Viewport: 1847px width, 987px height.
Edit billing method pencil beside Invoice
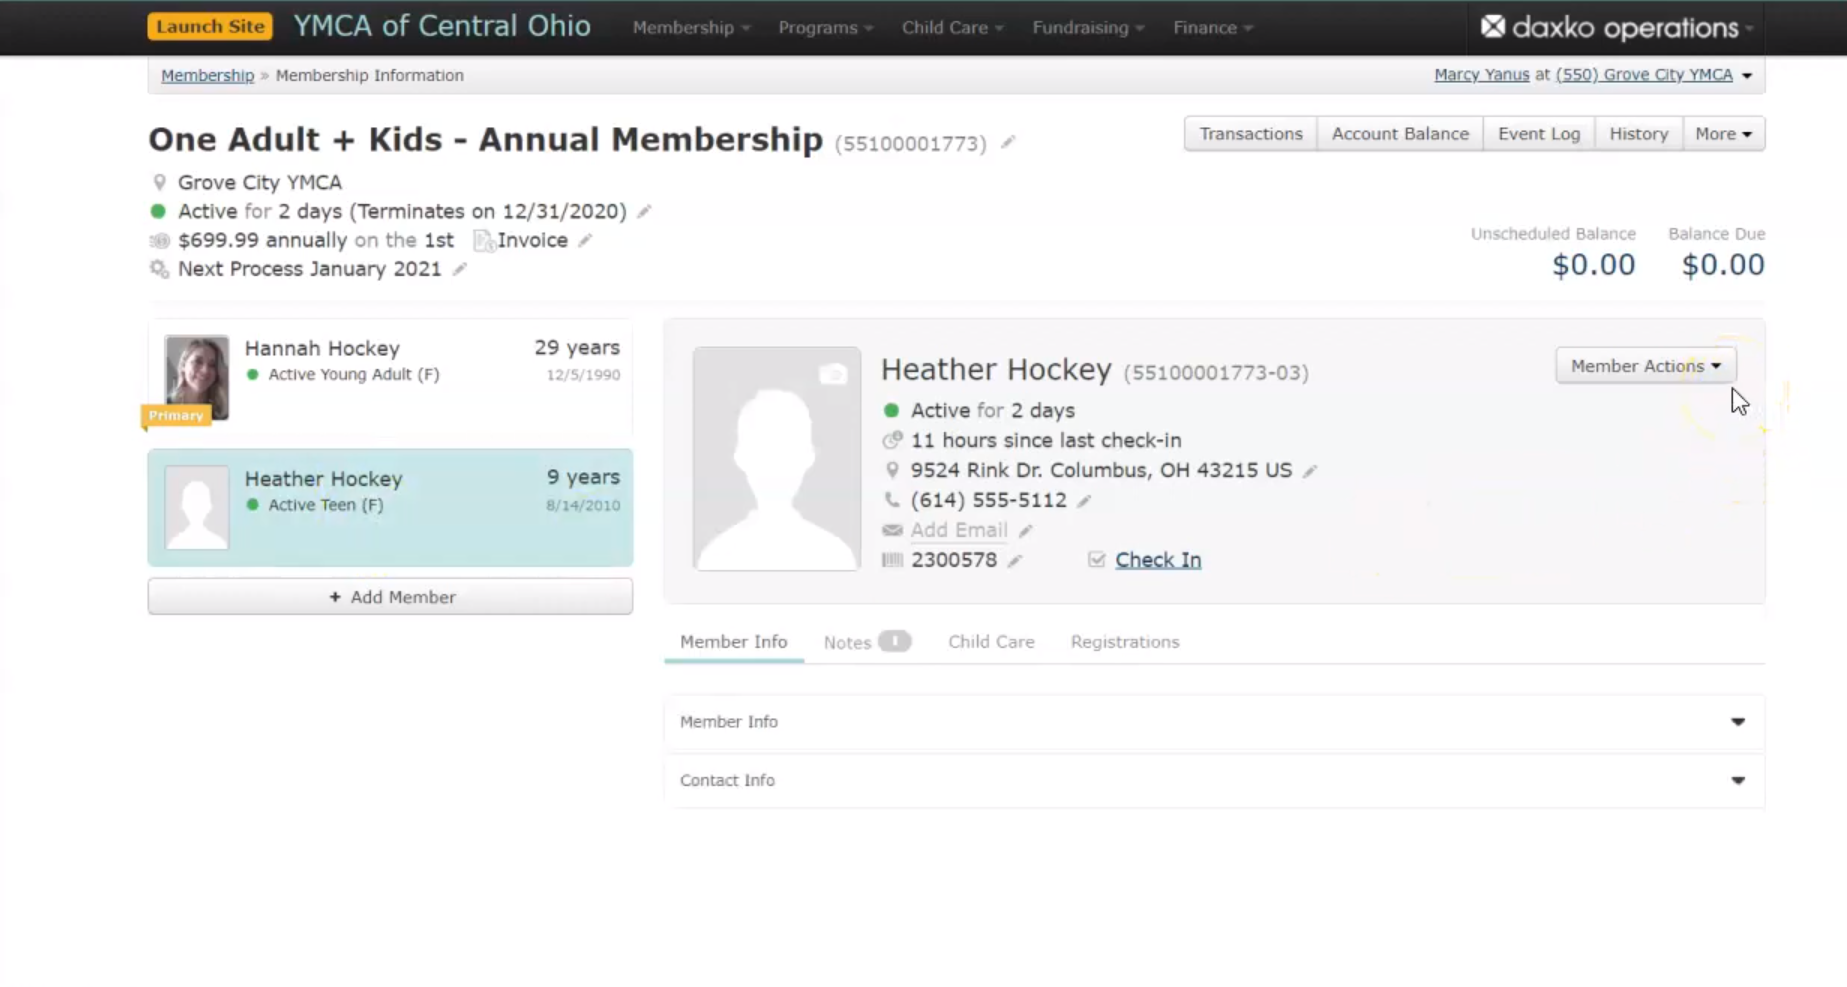[585, 240]
